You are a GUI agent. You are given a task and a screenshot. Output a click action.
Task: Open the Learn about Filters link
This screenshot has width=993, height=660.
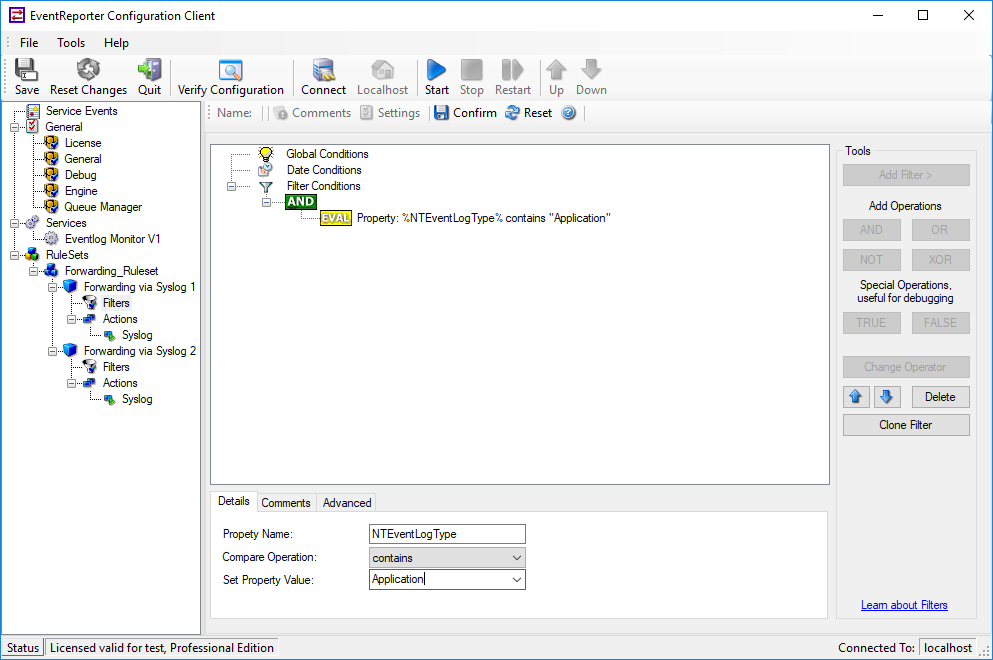pos(904,605)
